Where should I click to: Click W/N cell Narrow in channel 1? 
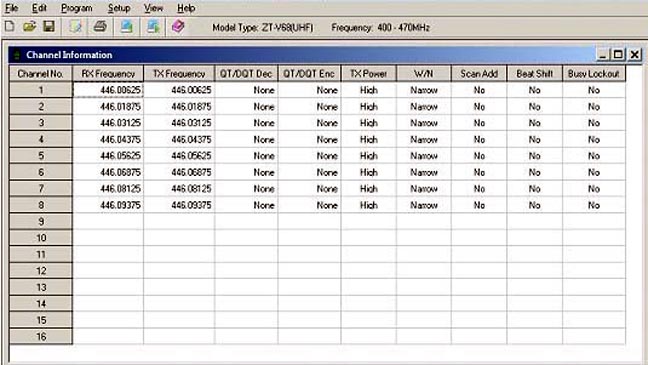[424, 90]
